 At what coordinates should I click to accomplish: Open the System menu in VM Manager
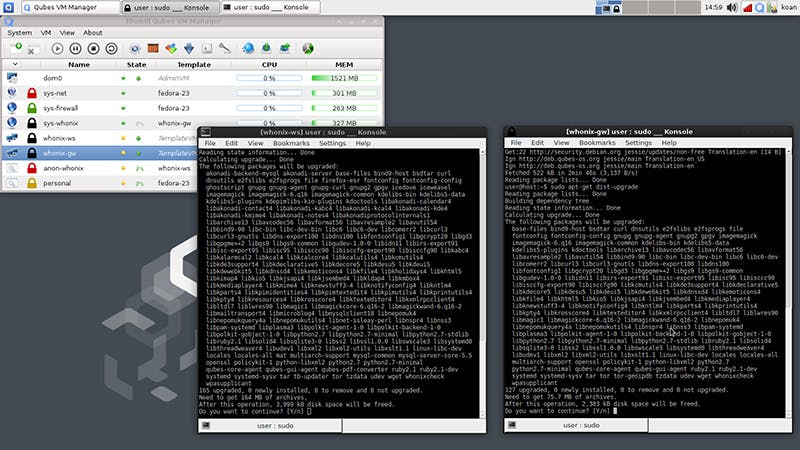tap(19, 33)
